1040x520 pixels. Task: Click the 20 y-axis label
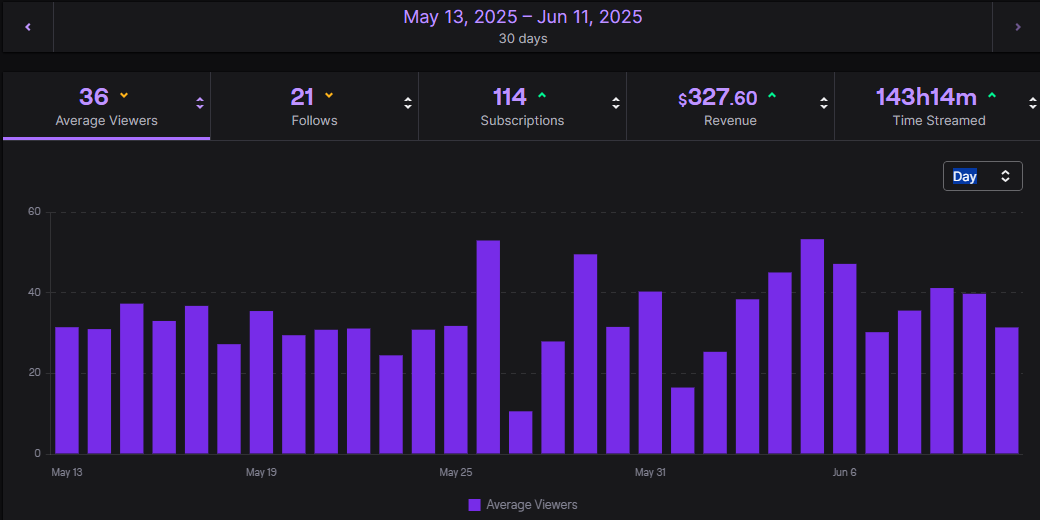click(34, 373)
